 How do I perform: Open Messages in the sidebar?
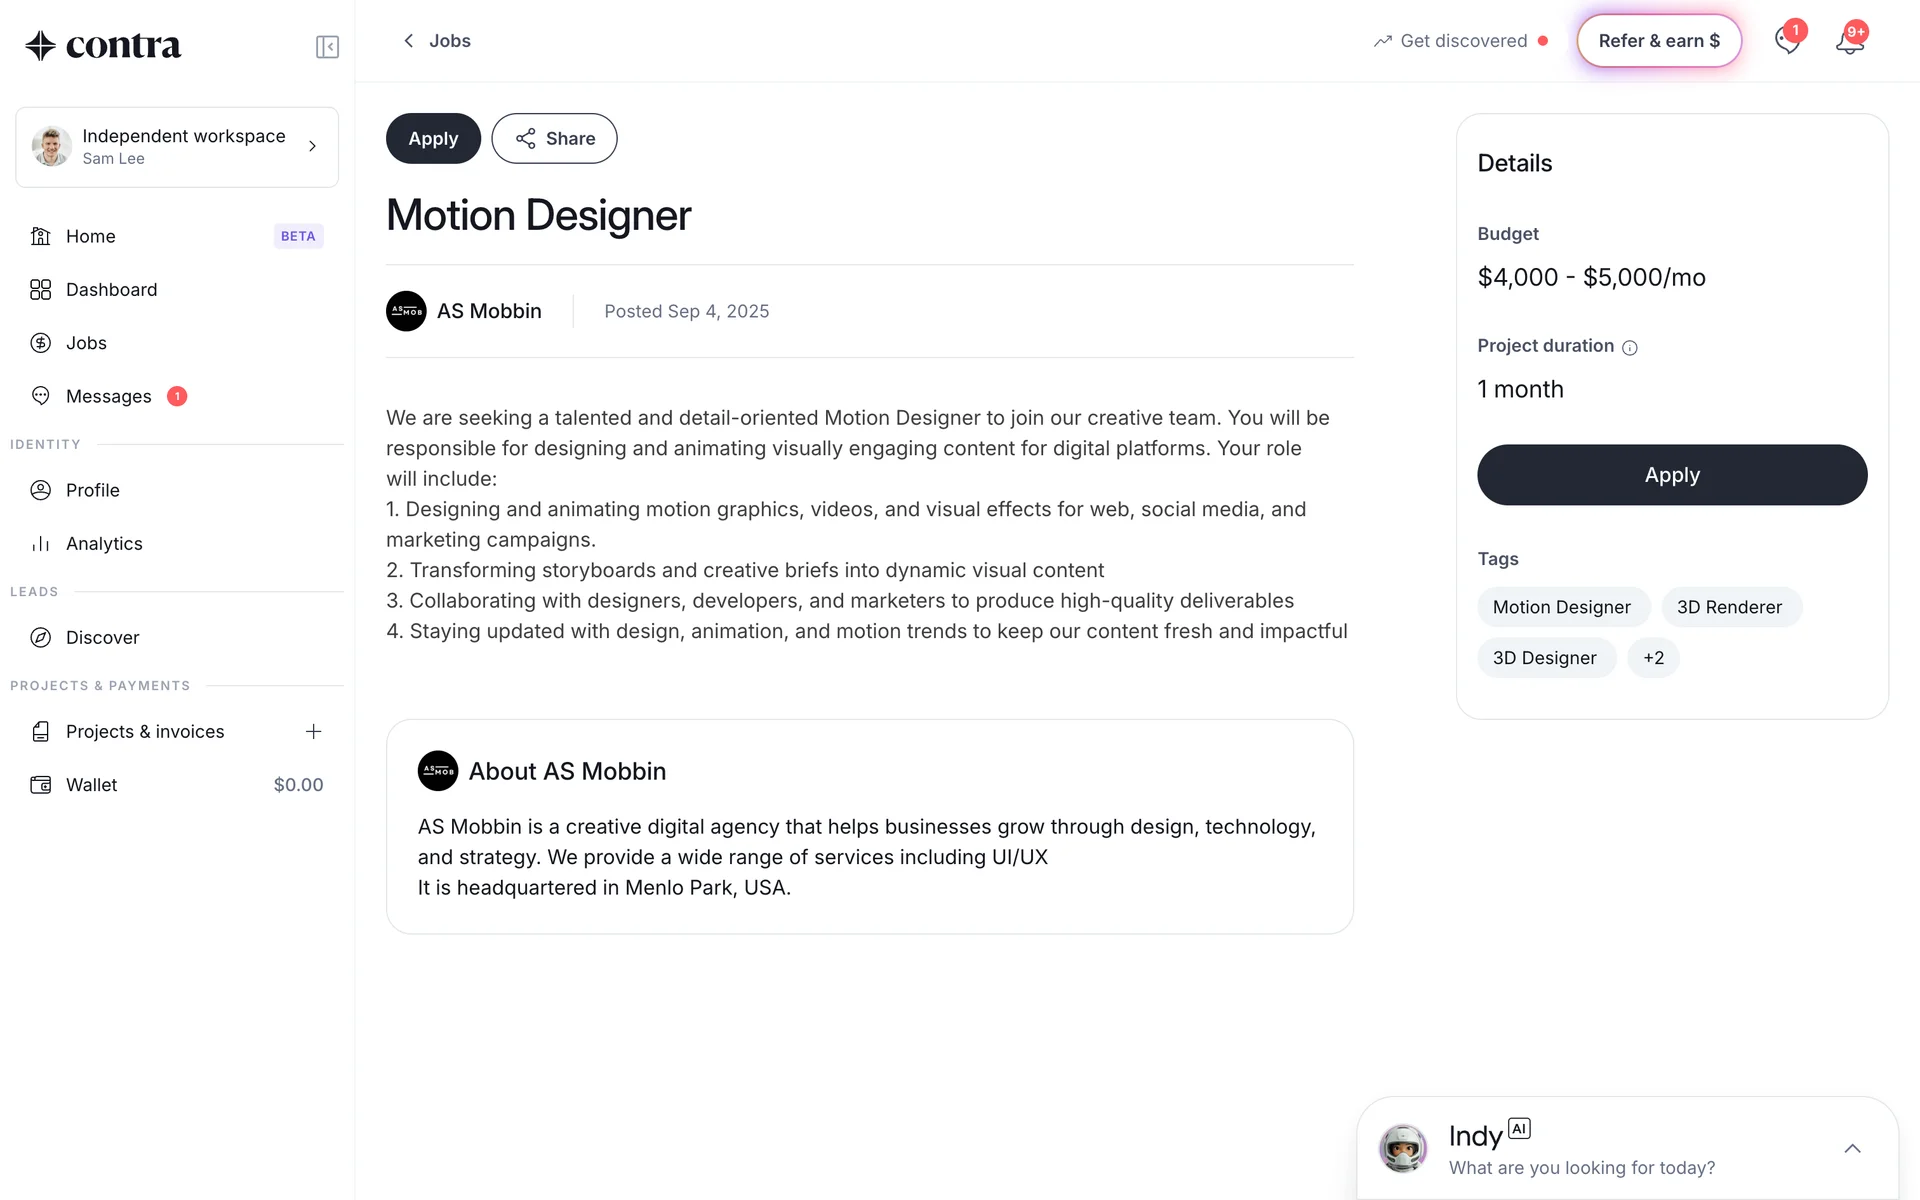tap(108, 397)
